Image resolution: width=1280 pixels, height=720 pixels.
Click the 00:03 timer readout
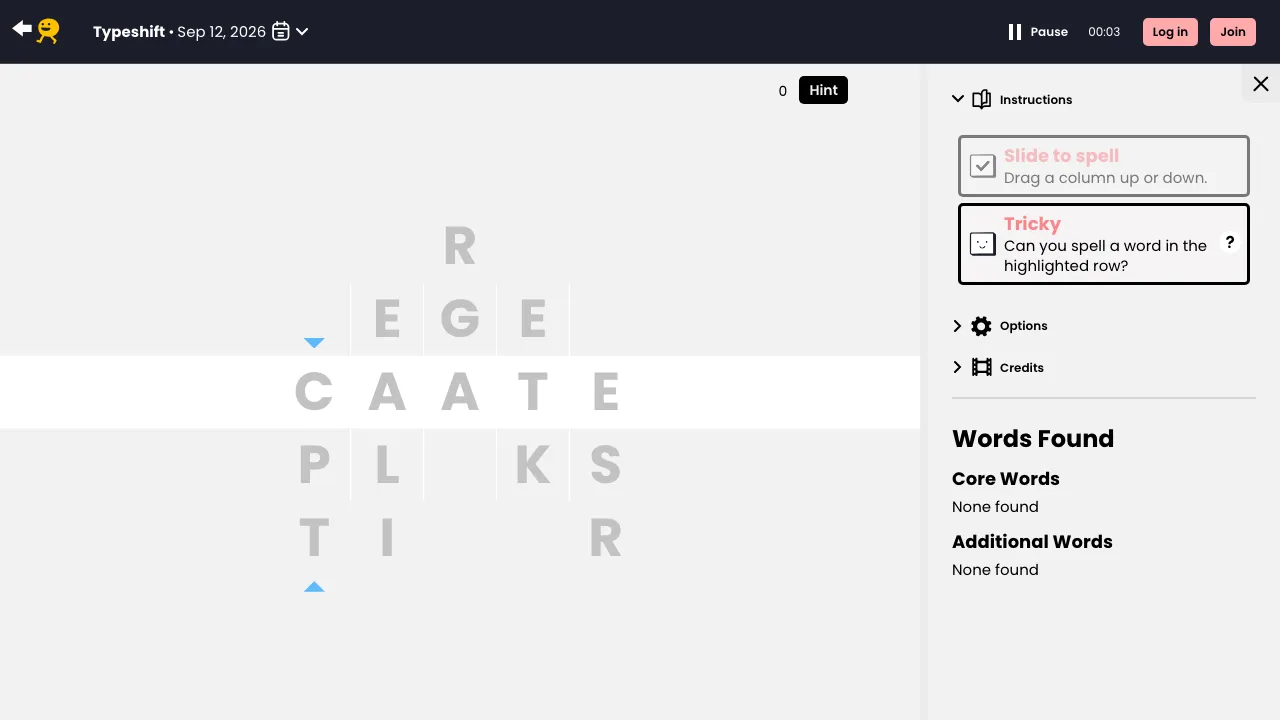pyautogui.click(x=1104, y=32)
